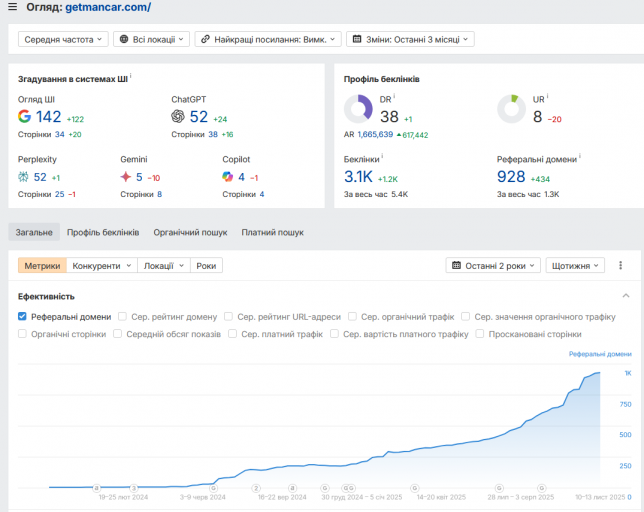Open the Беклінки info icon
The image size is (644, 512).
tap(382, 156)
